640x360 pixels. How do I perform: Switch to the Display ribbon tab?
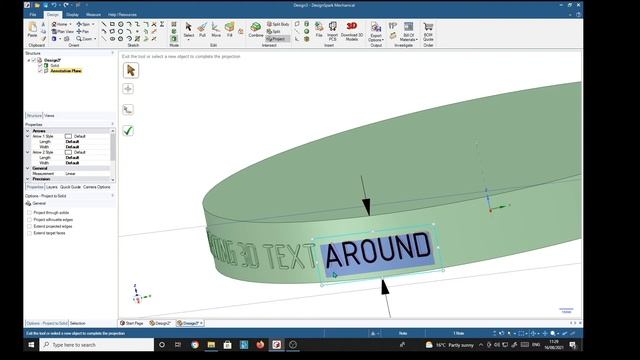[72, 15]
